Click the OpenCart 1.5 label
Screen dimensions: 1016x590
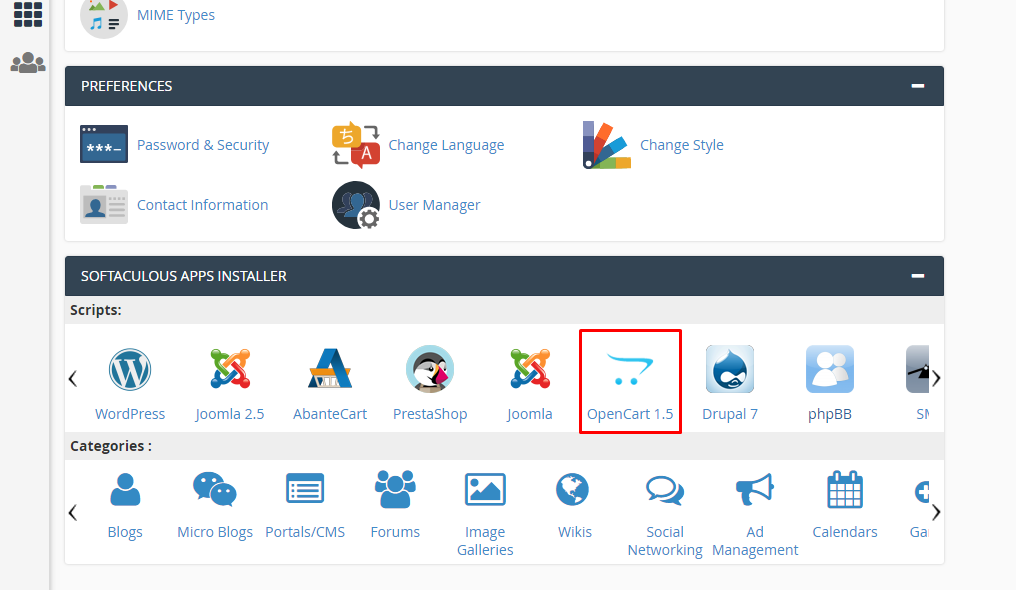pyautogui.click(x=630, y=414)
